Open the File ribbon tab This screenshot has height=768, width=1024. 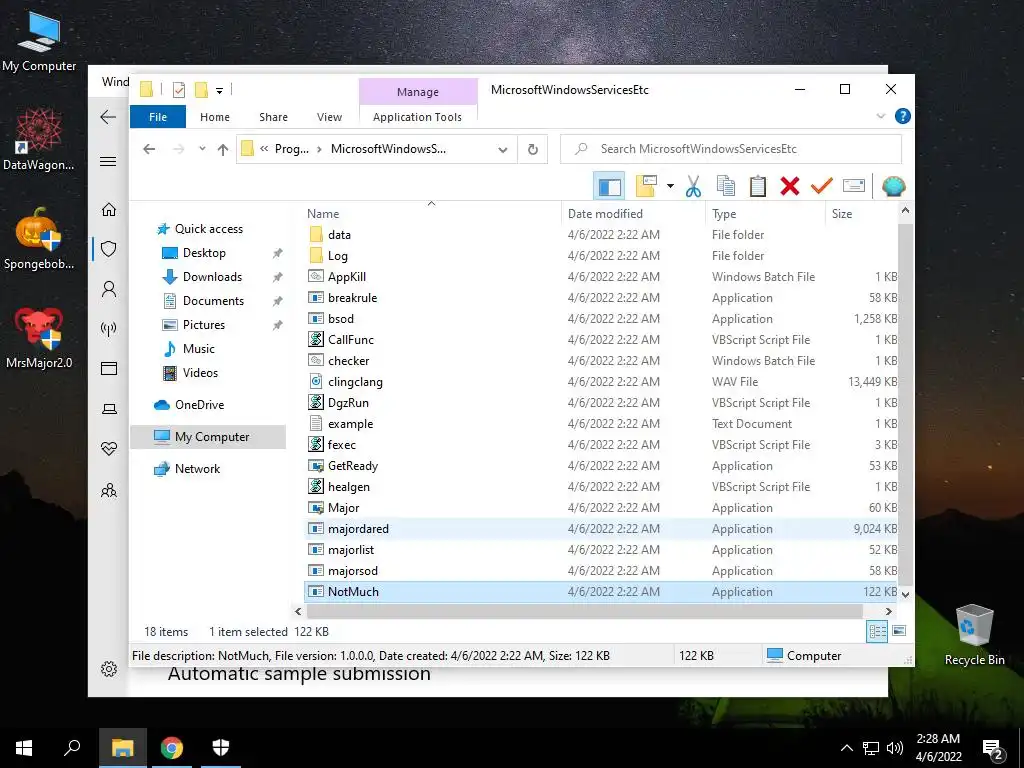coord(158,117)
